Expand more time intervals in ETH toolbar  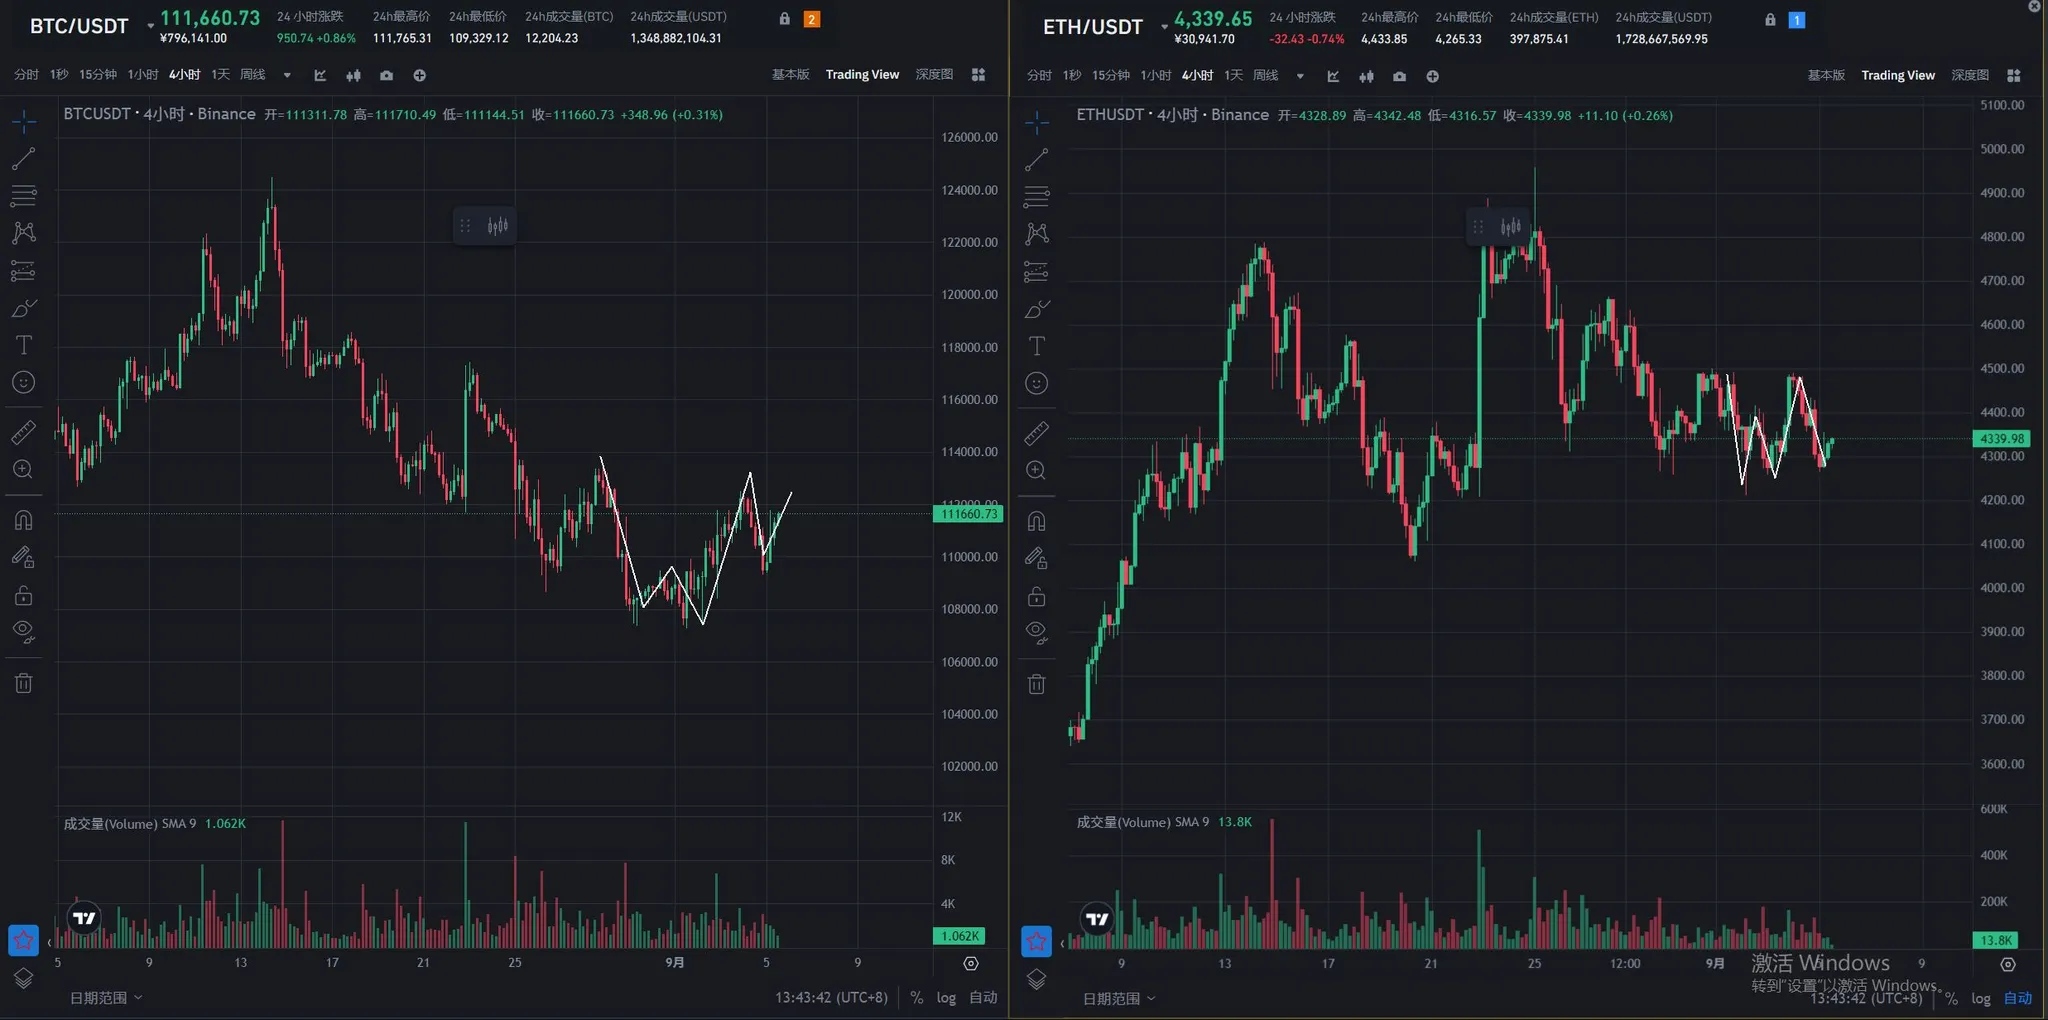point(1300,76)
